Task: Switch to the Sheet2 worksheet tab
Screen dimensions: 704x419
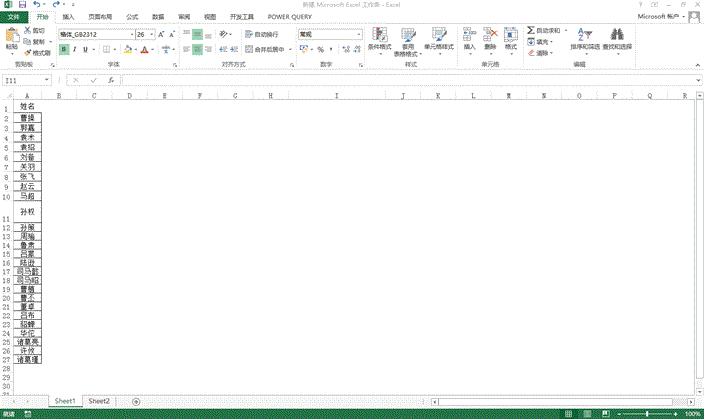Action: point(99,400)
